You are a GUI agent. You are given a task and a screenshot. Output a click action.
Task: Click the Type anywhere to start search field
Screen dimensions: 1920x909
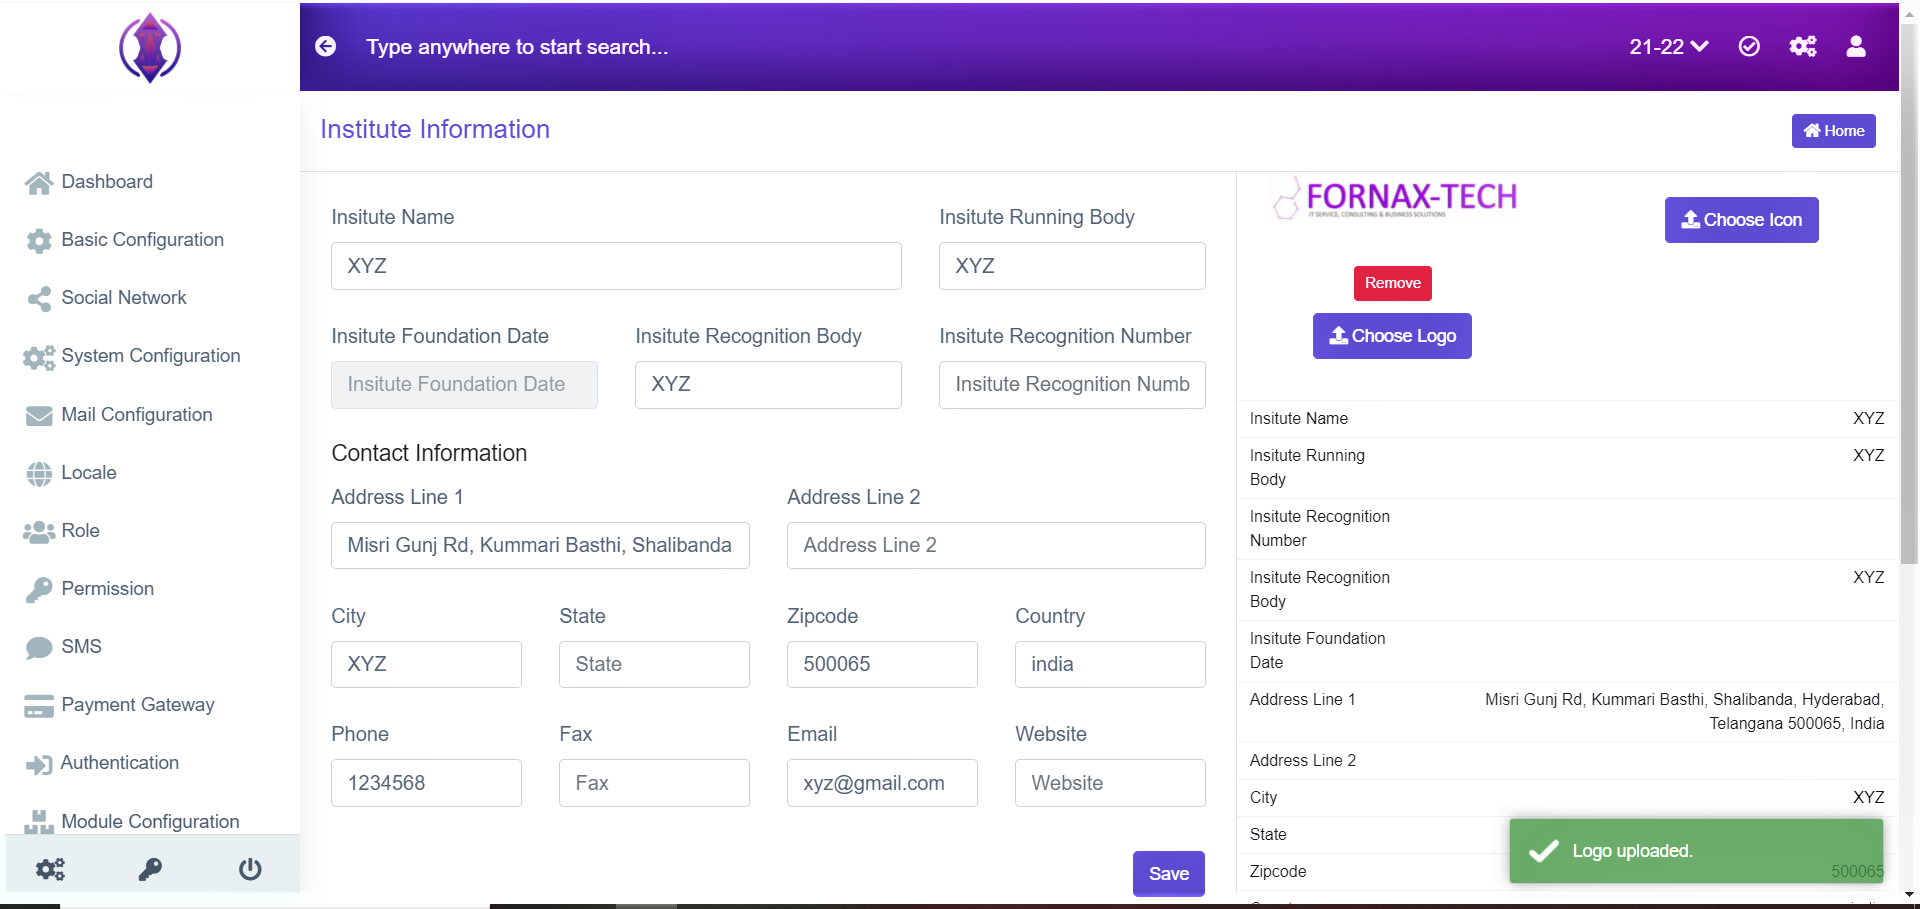click(x=517, y=47)
